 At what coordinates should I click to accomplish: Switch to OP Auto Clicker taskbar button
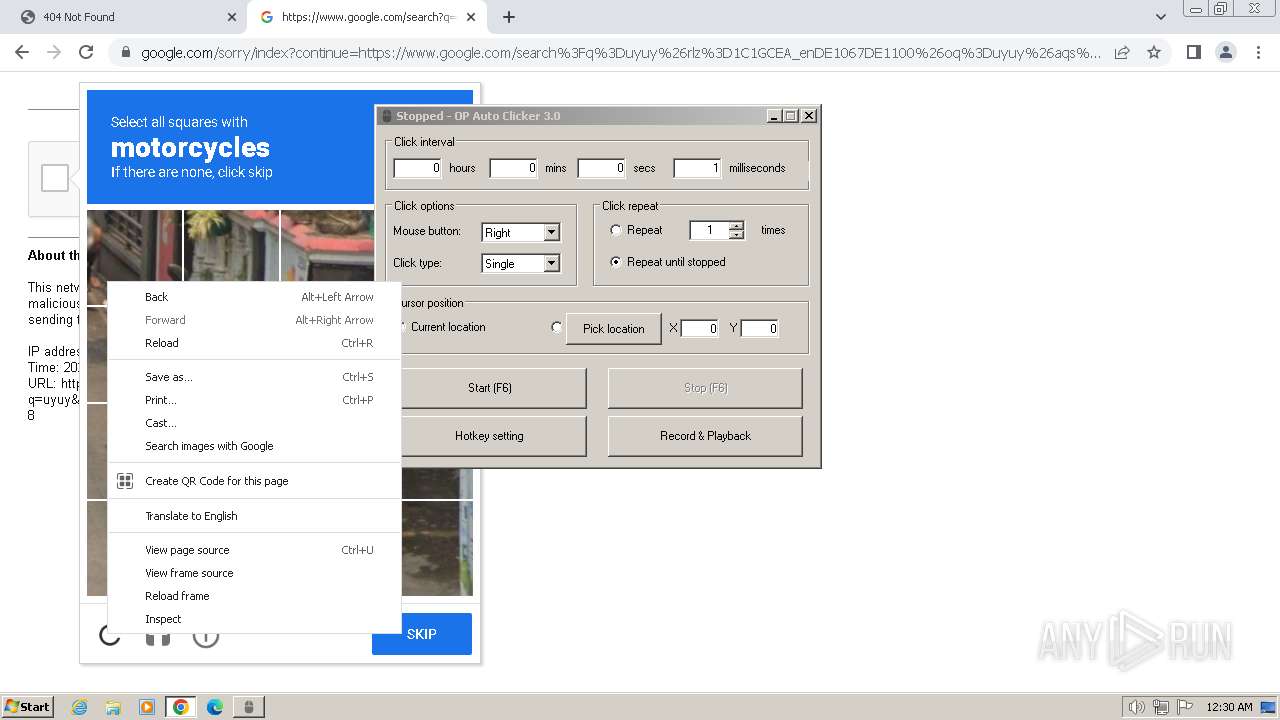point(249,707)
